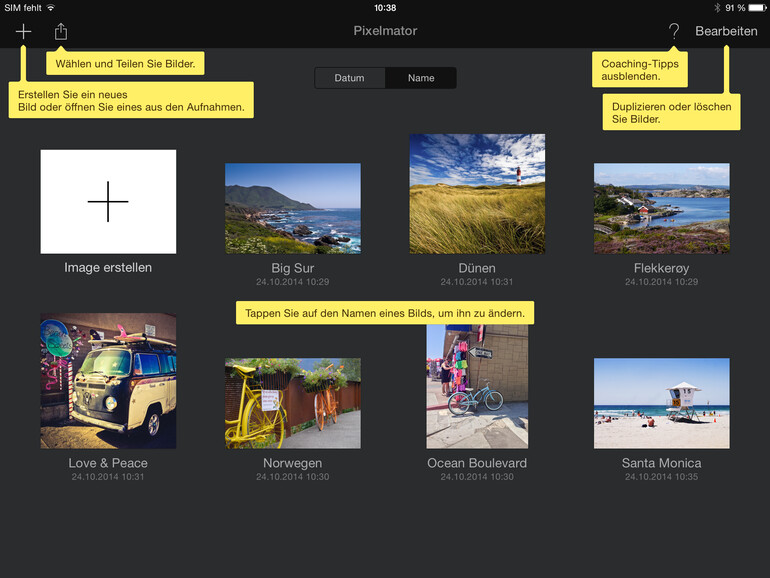Tap the 10:38 clock in status bar
This screenshot has height=578, width=770.
[385, 7]
